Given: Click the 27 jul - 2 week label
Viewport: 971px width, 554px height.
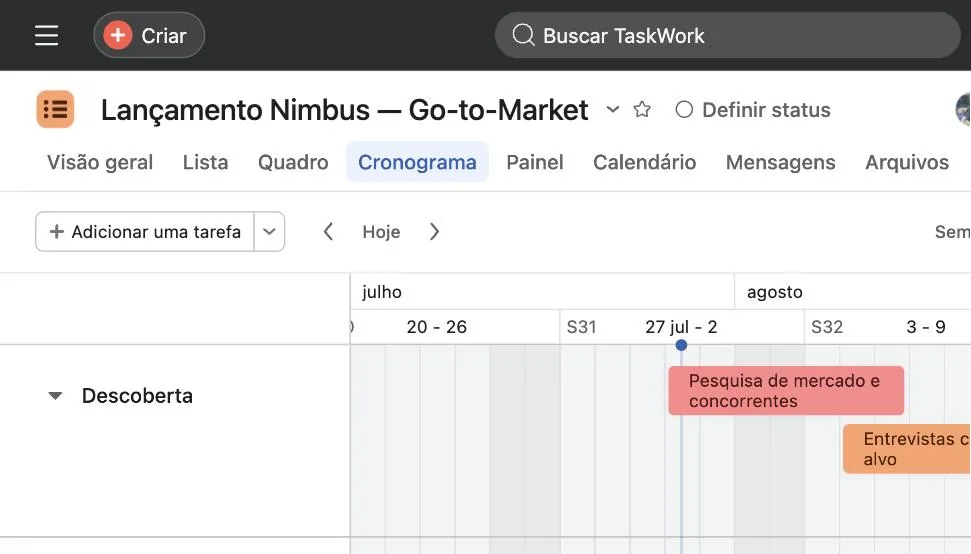Looking at the screenshot, I should (x=681, y=327).
